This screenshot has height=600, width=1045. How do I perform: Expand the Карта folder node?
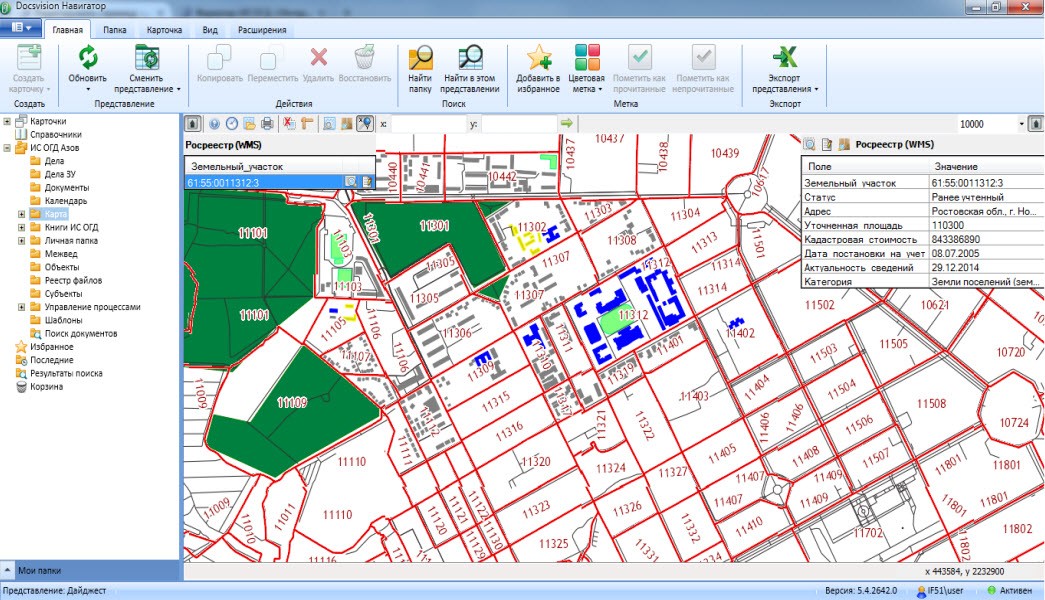pos(21,214)
